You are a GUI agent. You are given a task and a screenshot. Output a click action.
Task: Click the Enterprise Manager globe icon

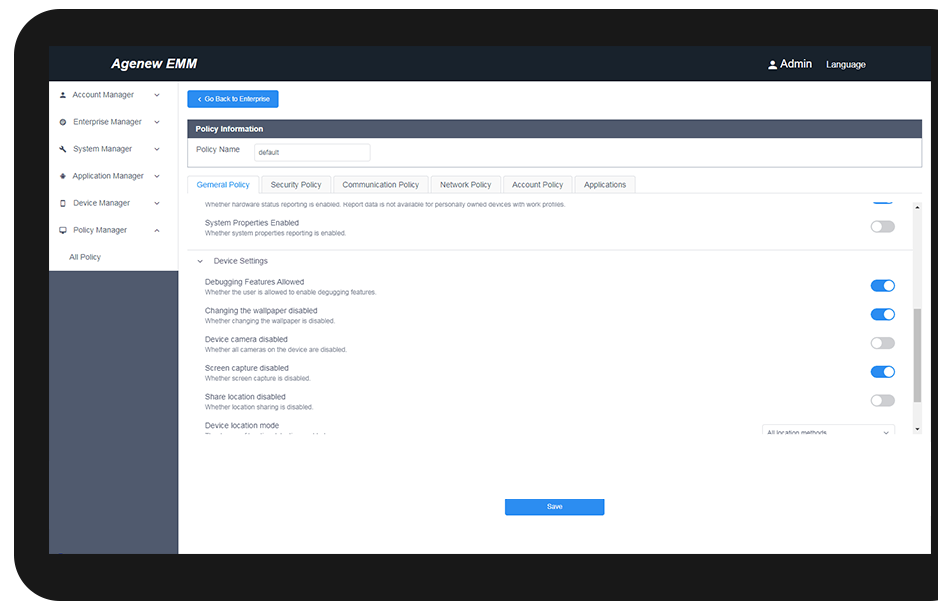tap(63, 122)
